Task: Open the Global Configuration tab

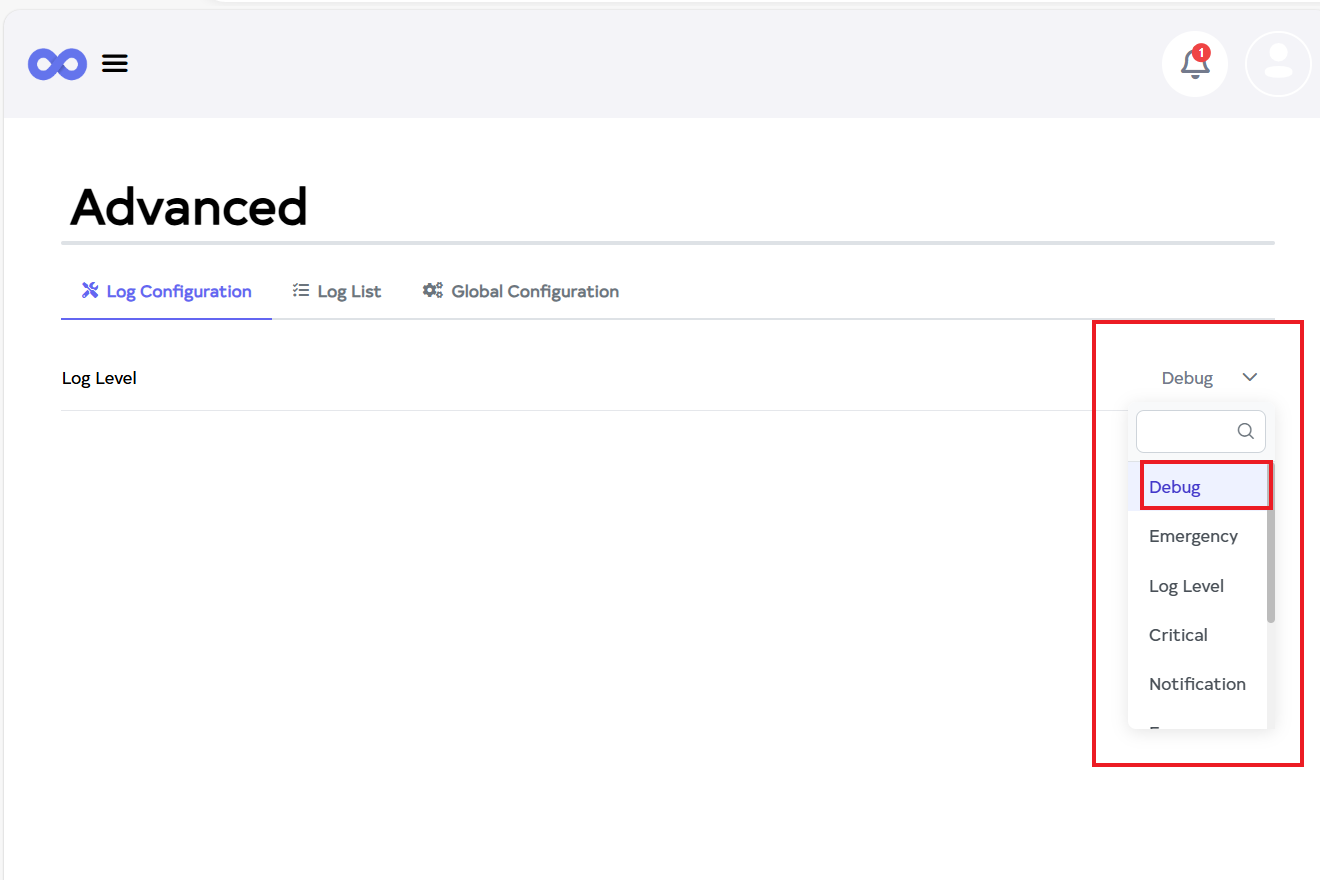Action: 535,292
